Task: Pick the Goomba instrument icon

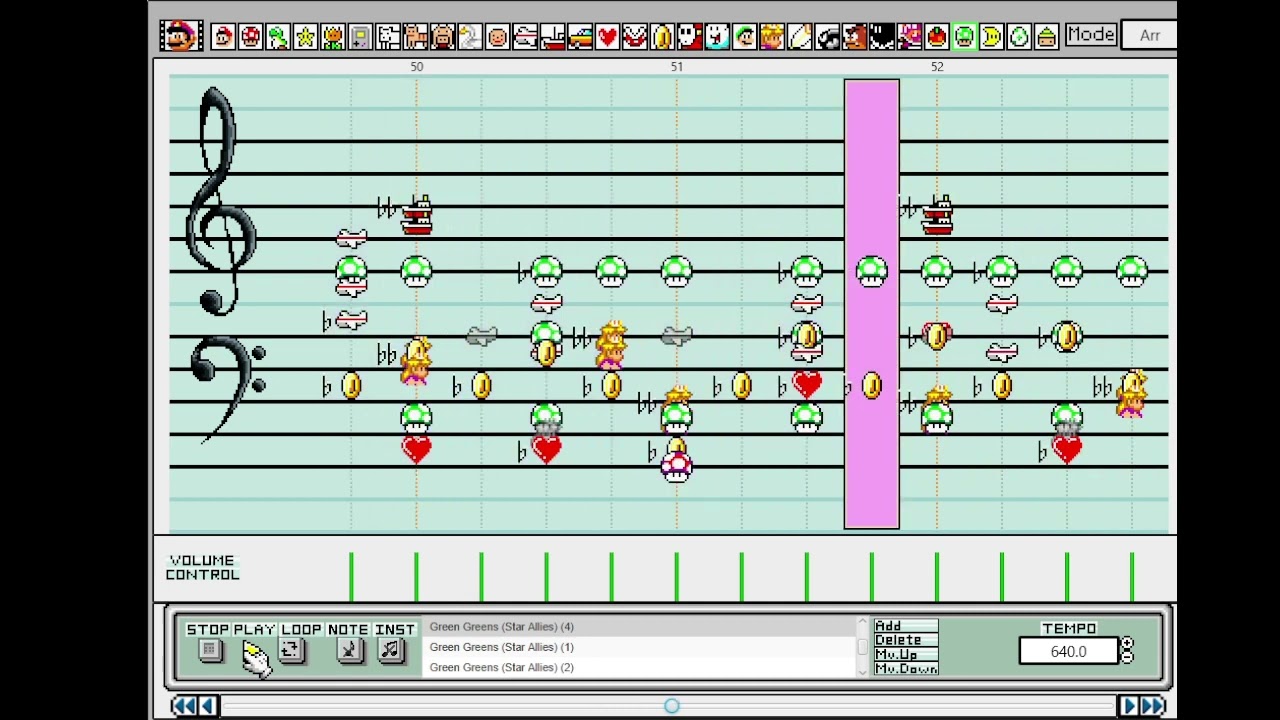Action: click(854, 37)
